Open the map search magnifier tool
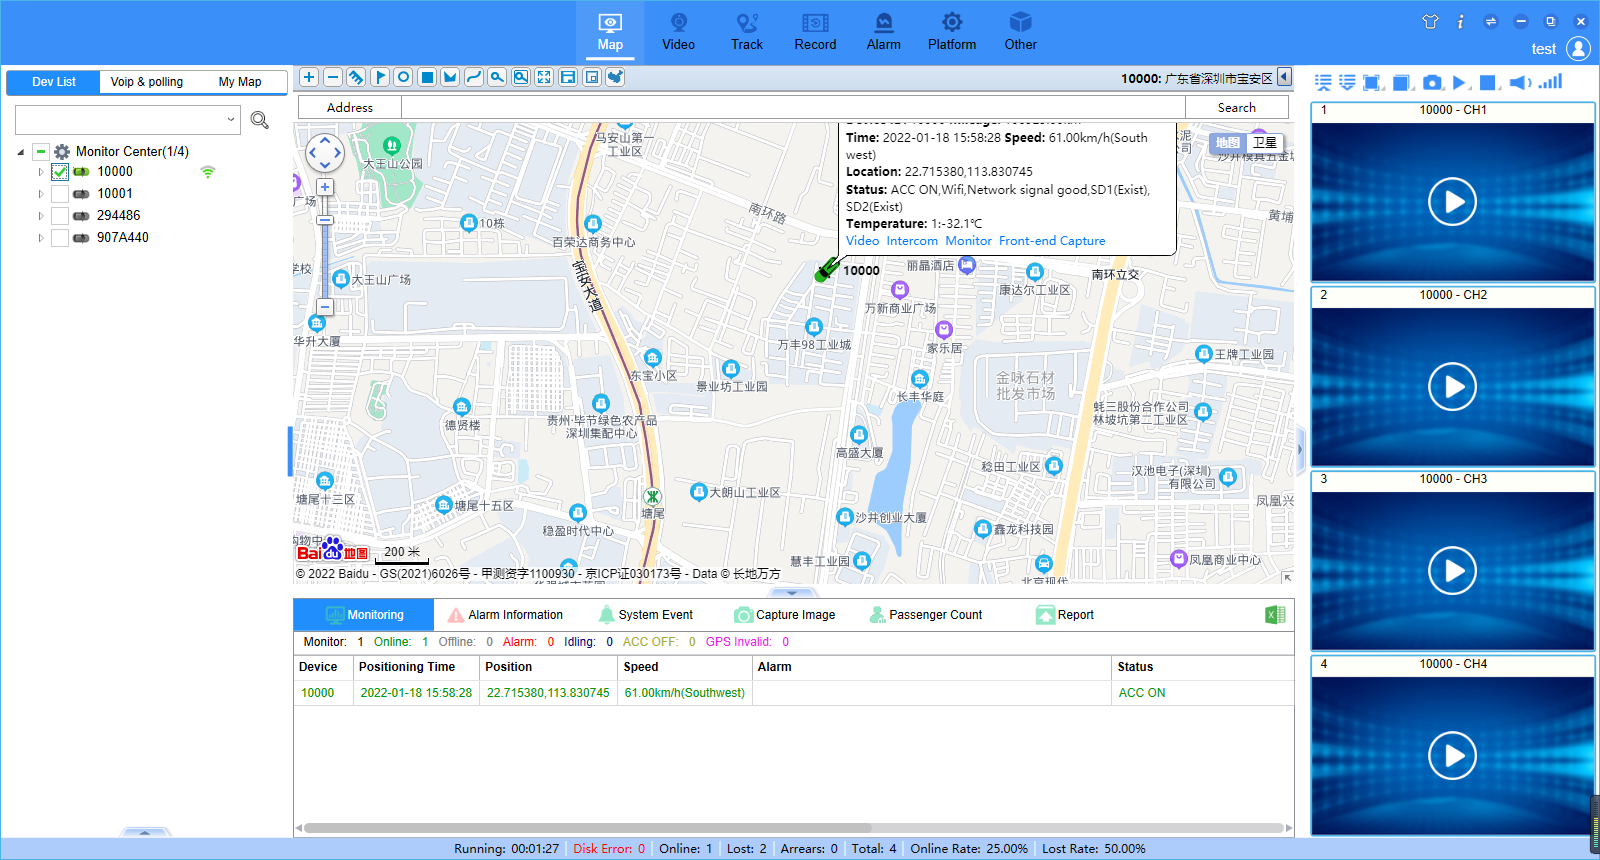The image size is (1600, 860). tap(497, 77)
